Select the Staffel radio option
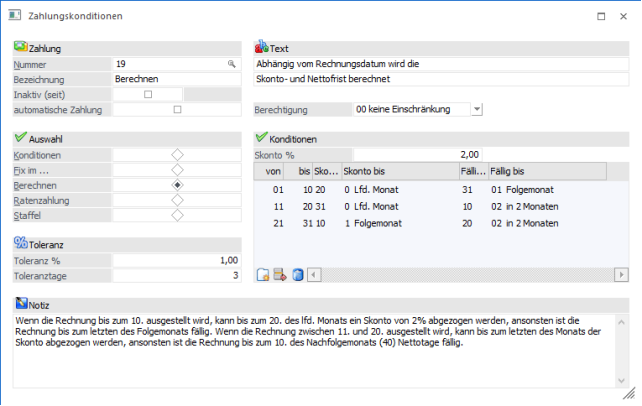 (177, 215)
